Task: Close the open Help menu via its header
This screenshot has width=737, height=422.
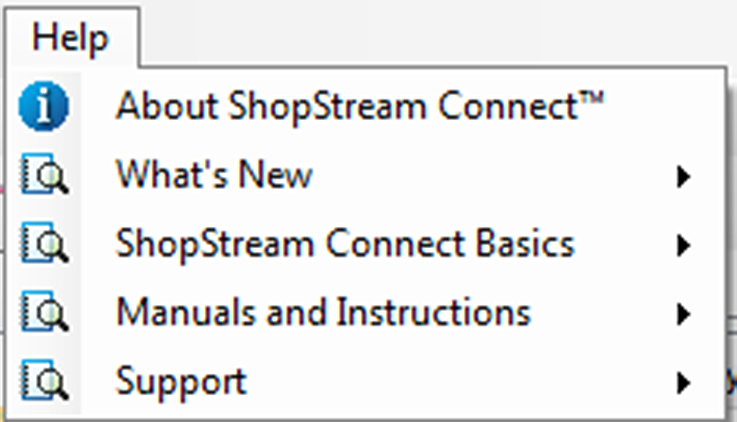Action: pos(70,38)
